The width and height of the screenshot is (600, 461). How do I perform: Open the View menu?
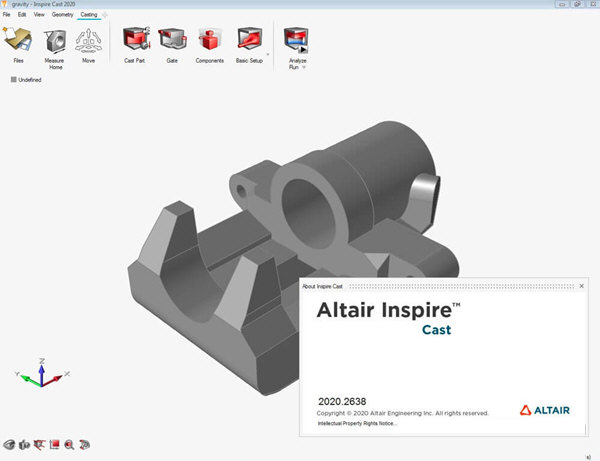[x=39, y=16]
